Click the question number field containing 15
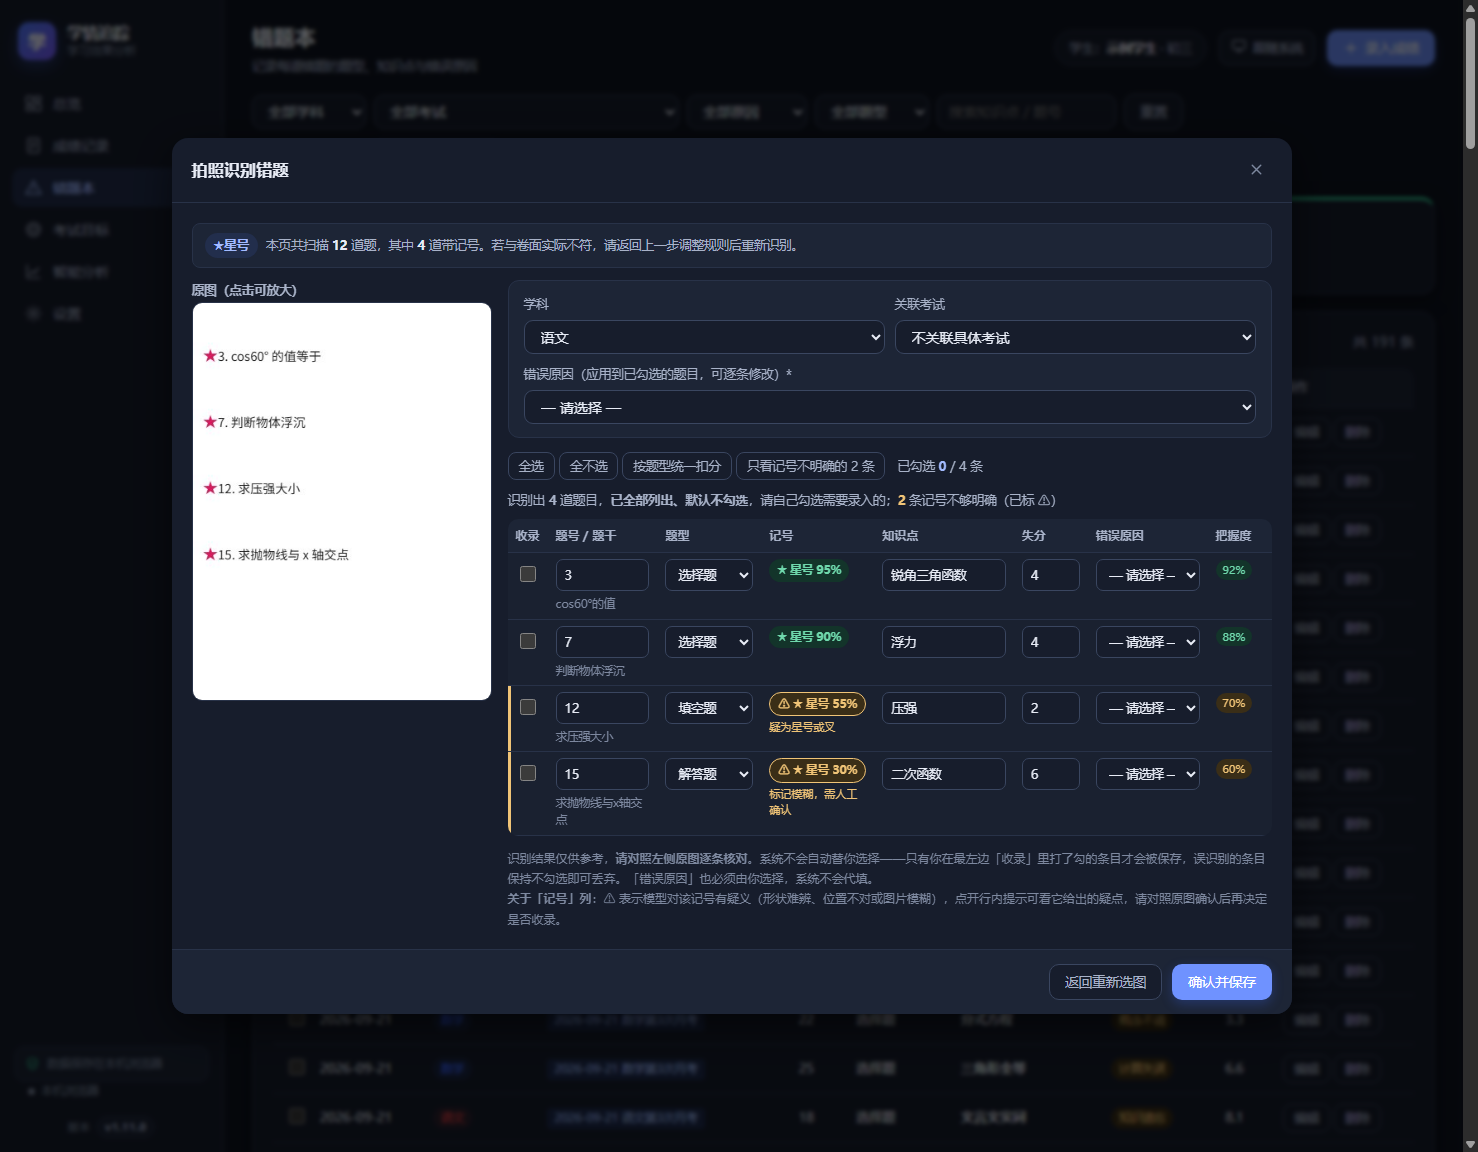Image resolution: width=1478 pixels, height=1152 pixels. click(x=602, y=774)
